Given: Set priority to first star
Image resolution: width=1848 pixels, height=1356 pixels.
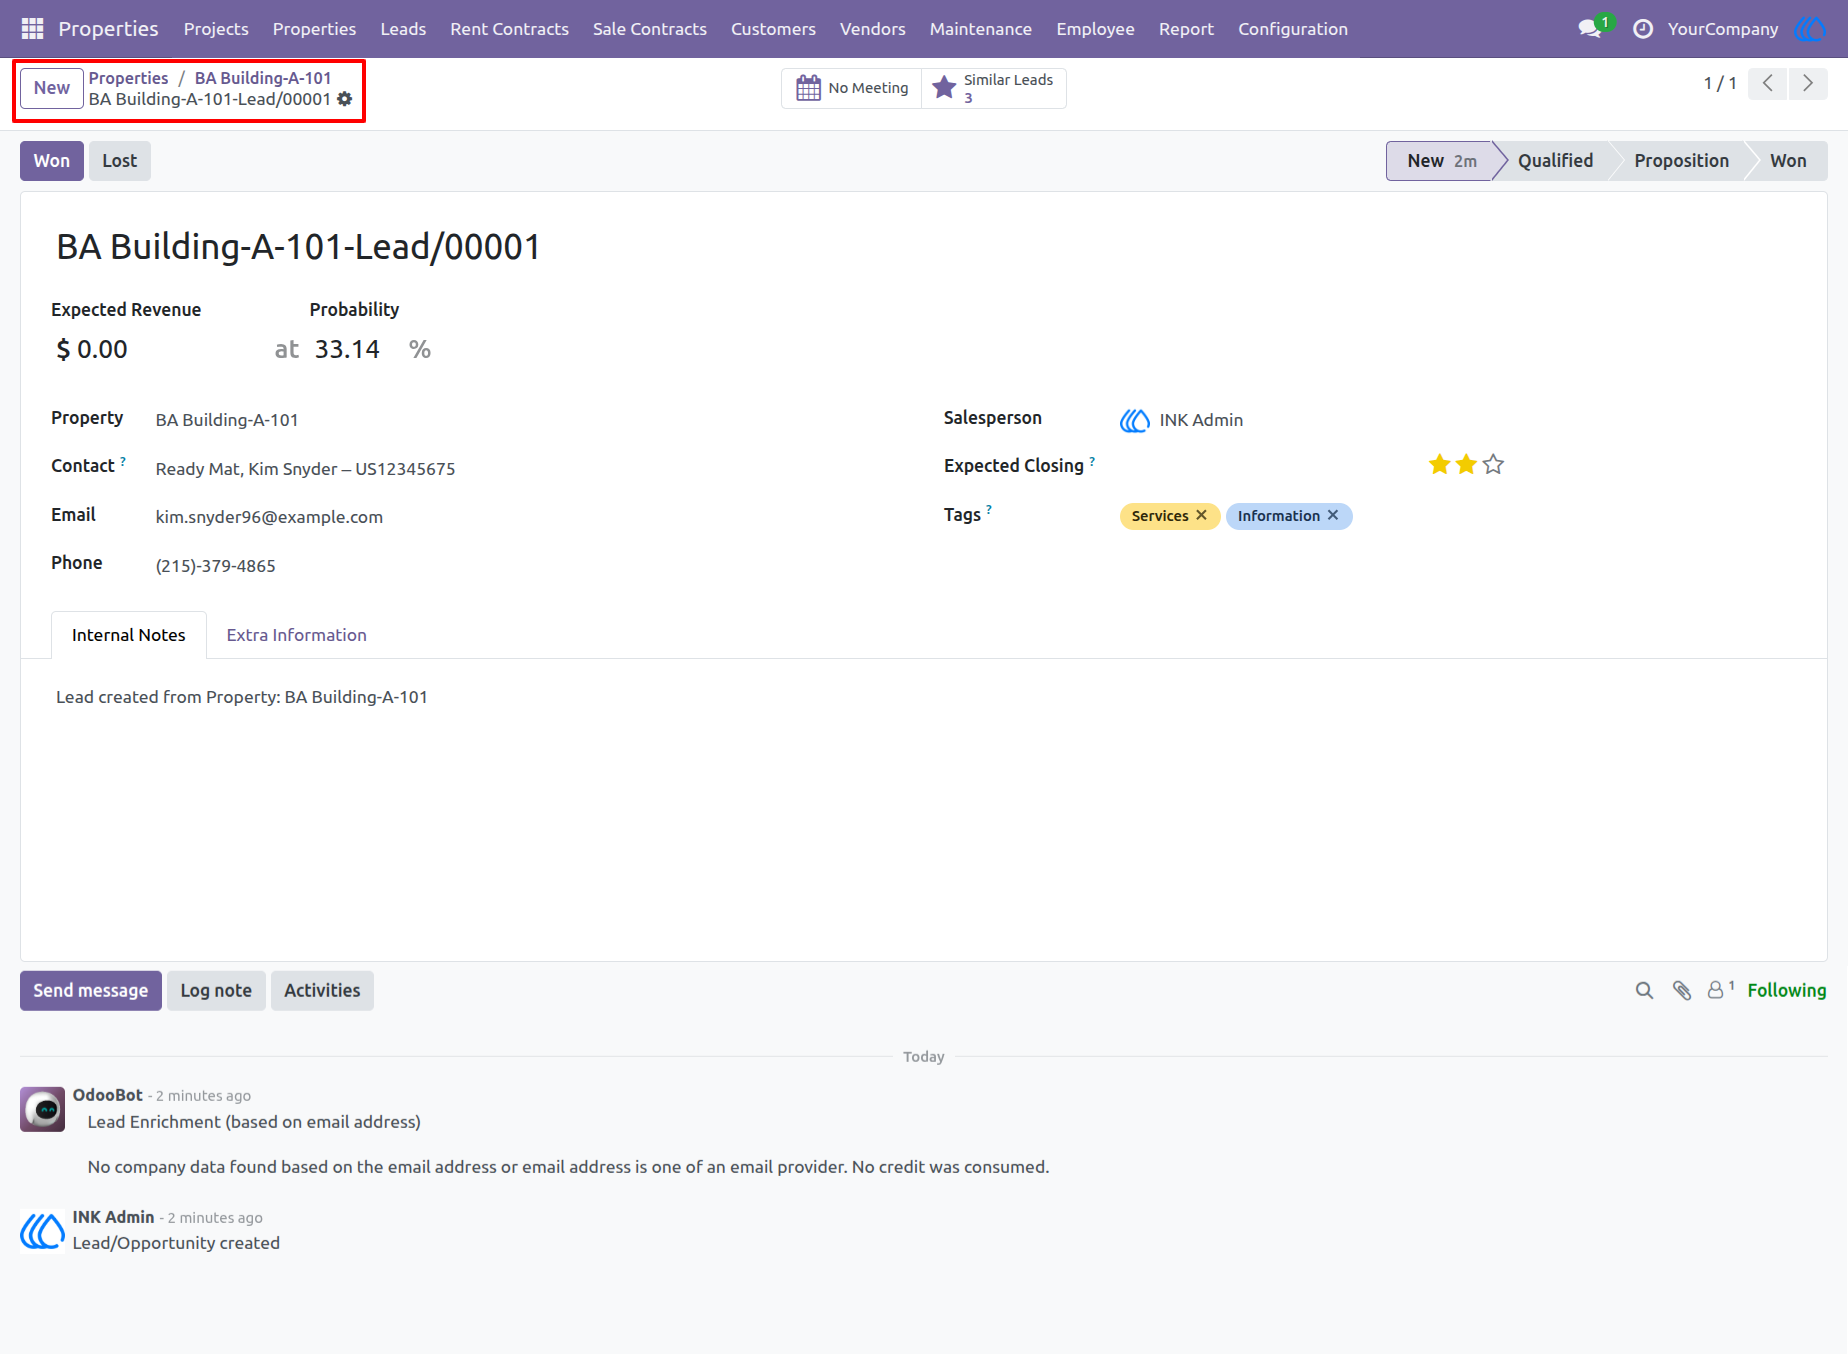Looking at the screenshot, I should point(1439,464).
